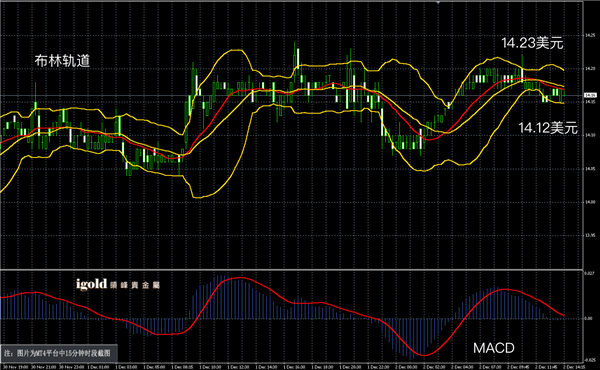The height and width of the screenshot is (370, 600).
Task: Click the igold logo watermark
Action: coord(118,284)
